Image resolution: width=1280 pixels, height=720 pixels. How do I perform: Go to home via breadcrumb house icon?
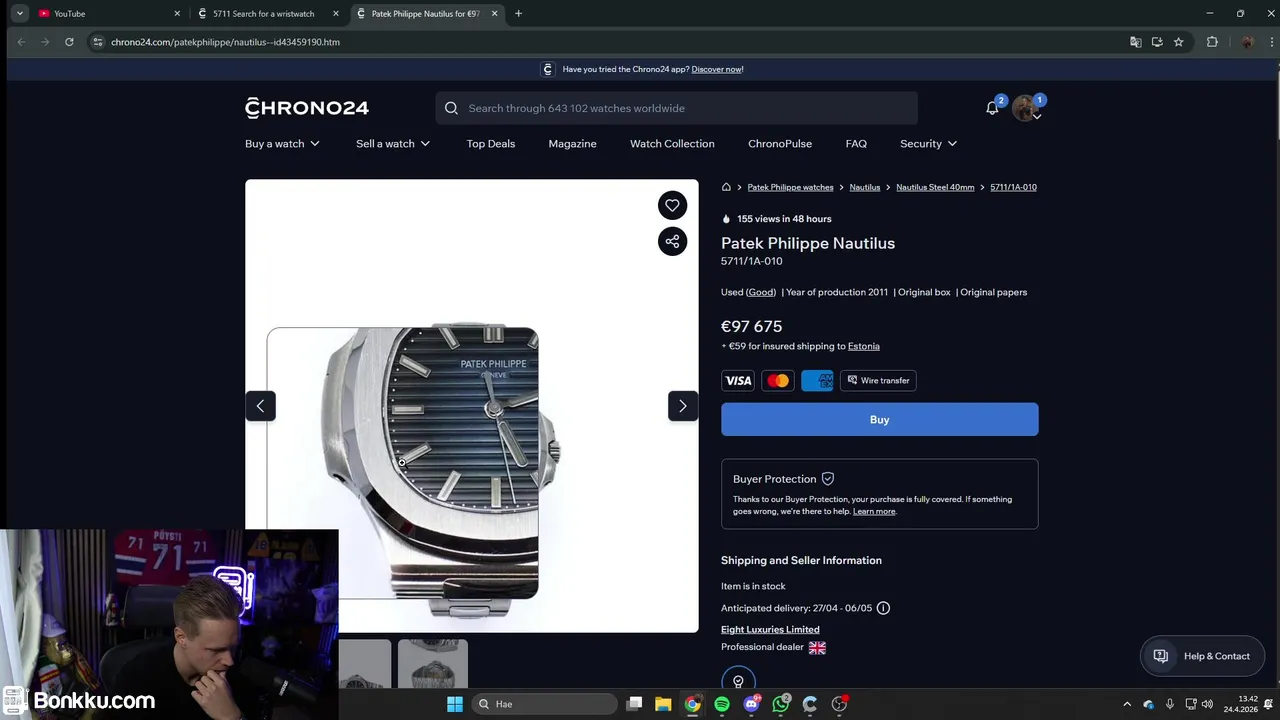tap(726, 187)
